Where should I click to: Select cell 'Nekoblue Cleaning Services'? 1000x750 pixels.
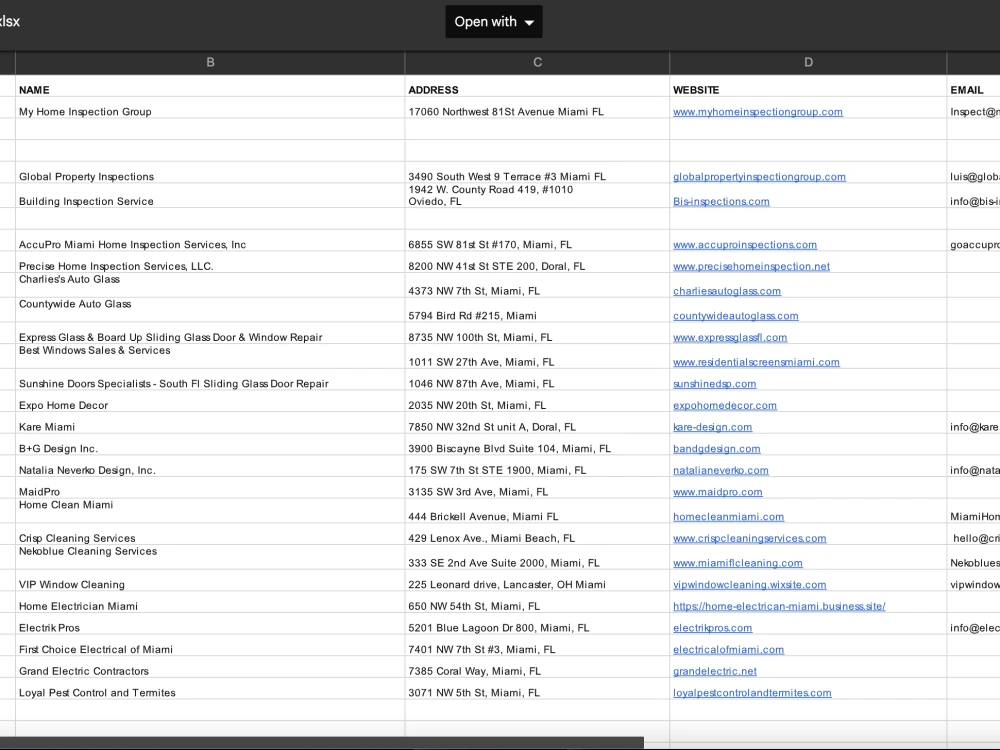[210, 558]
